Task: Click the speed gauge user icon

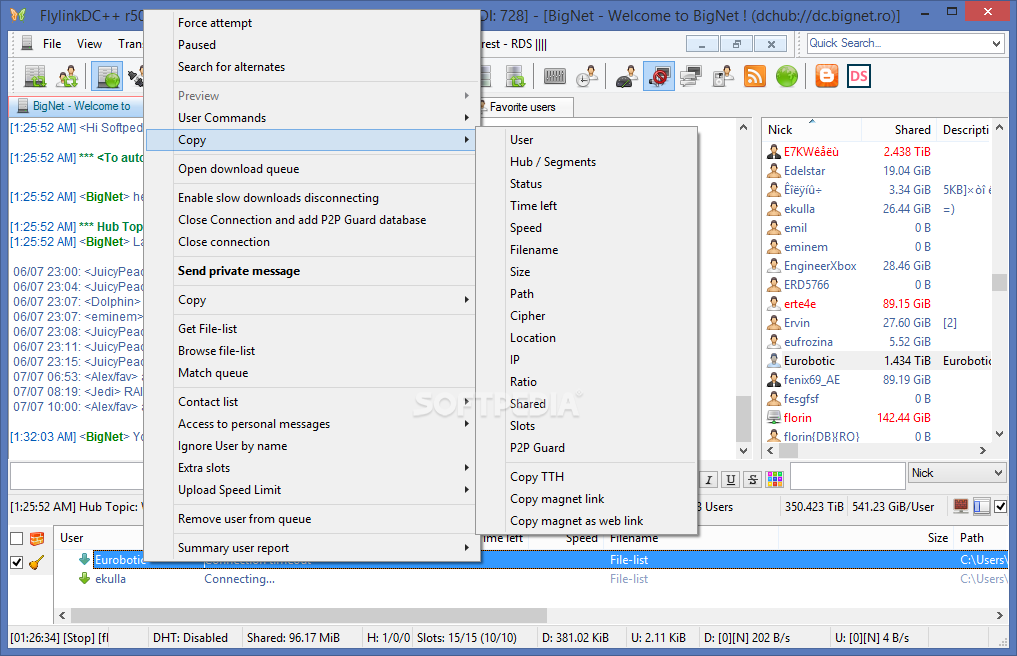Action: [x=627, y=77]
